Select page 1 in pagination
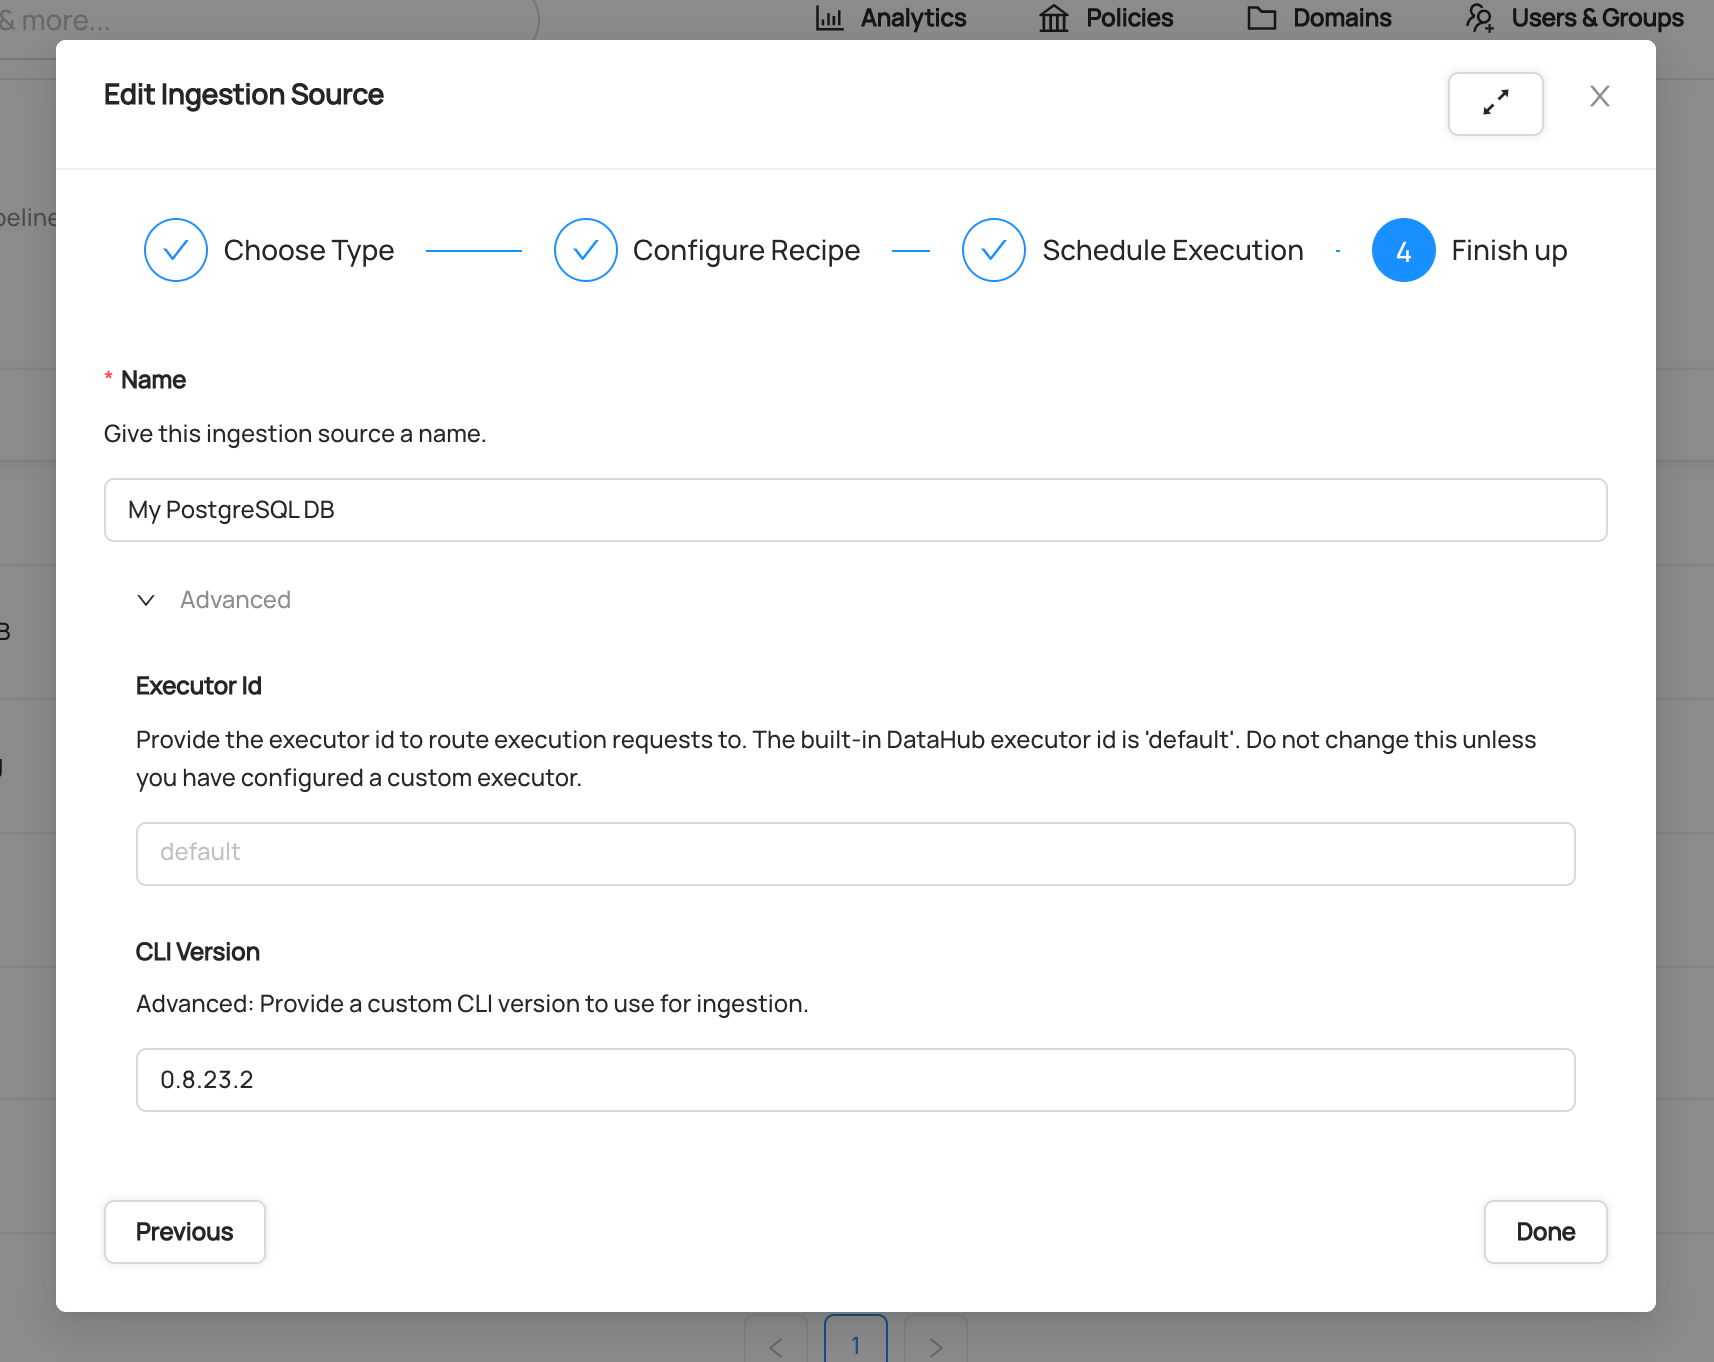This screenshot has width=1714, height=1362. coord(855,1345)
